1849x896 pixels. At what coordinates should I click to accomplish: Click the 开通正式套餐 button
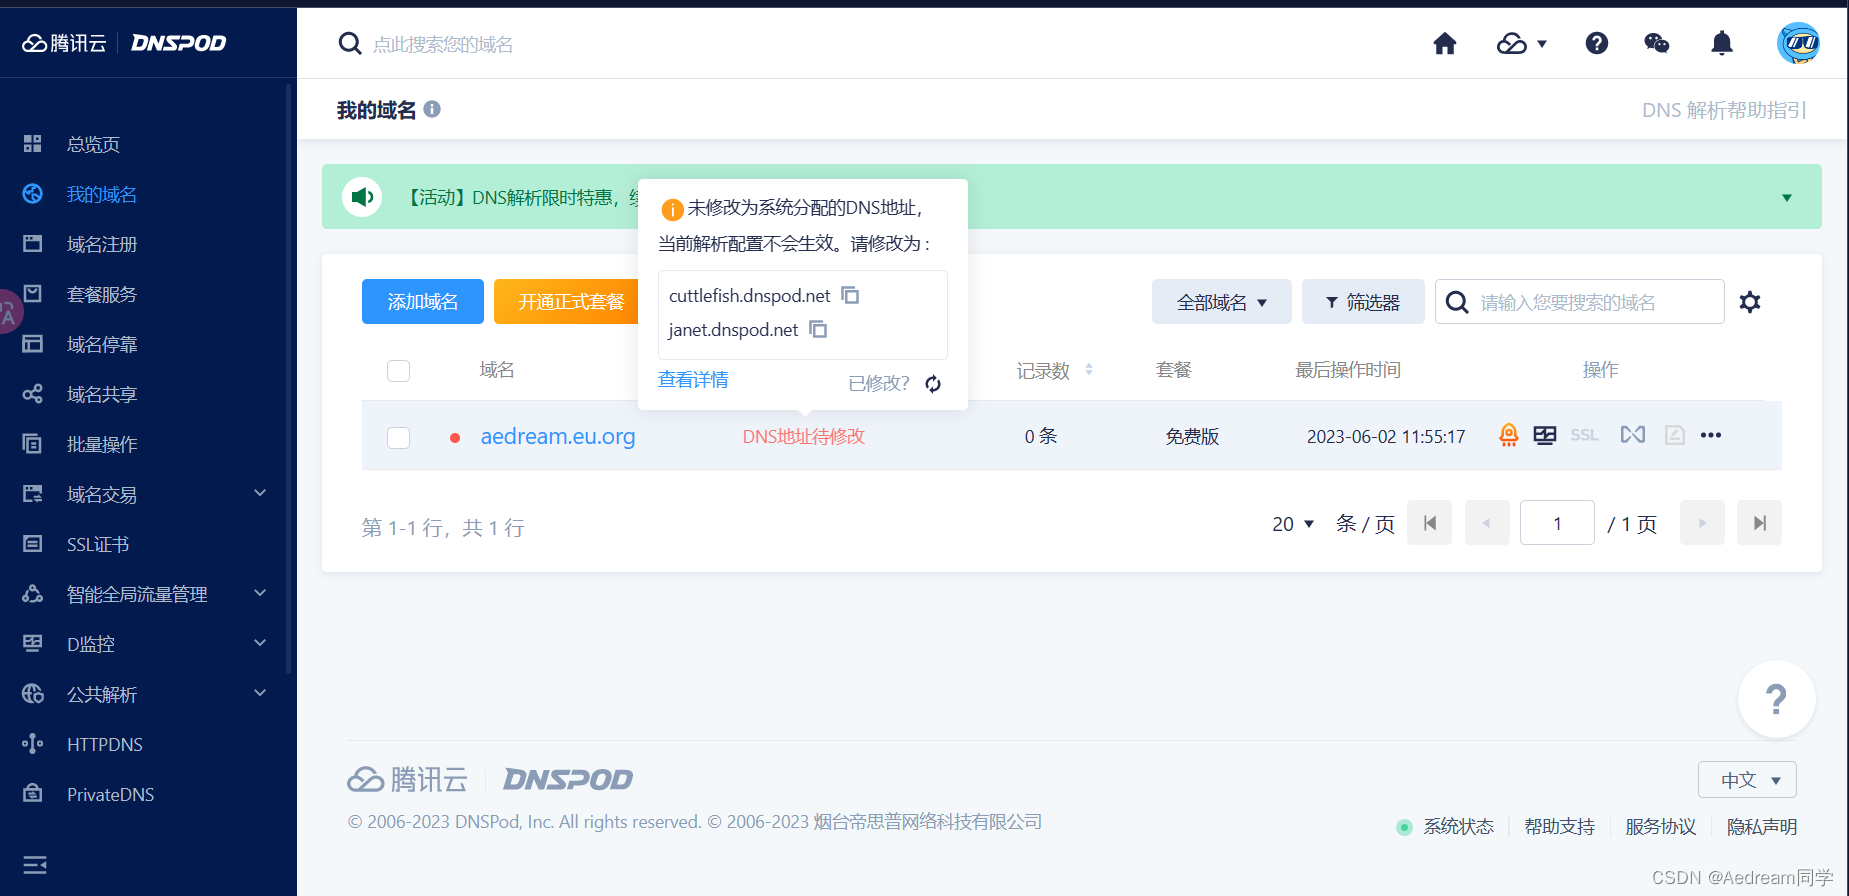coord(567,302)
